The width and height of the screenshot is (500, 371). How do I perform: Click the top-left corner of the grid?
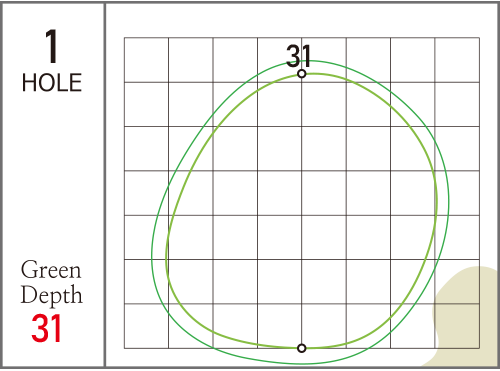click(124, 38)
